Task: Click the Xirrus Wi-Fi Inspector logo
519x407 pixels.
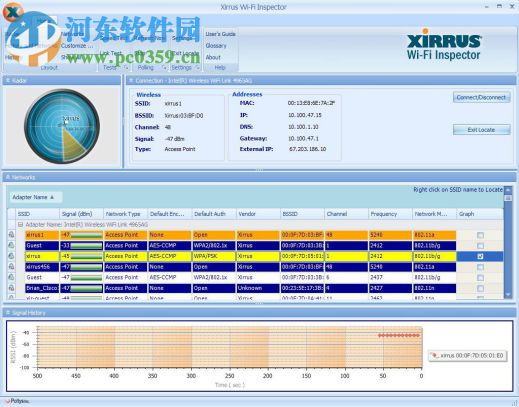Action: click(444, 45)
